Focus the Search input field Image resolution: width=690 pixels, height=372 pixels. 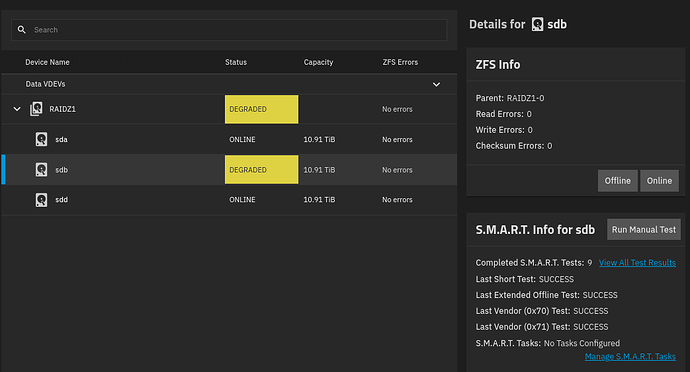[229, 30]
